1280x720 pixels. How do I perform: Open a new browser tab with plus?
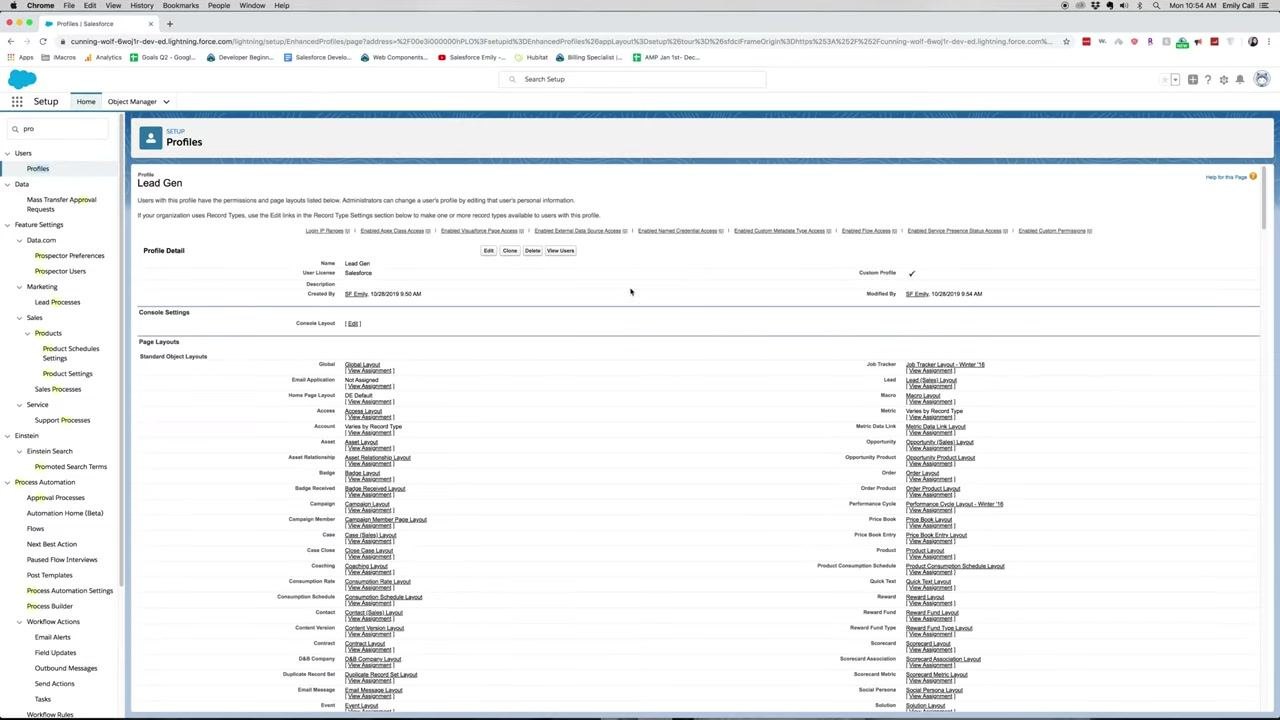coord(169,23)
